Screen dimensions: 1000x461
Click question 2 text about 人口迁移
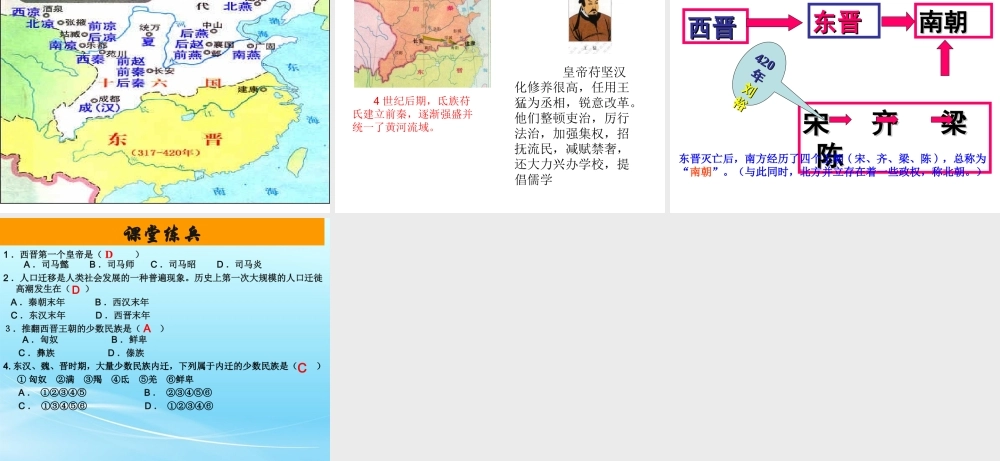[163, 283]
